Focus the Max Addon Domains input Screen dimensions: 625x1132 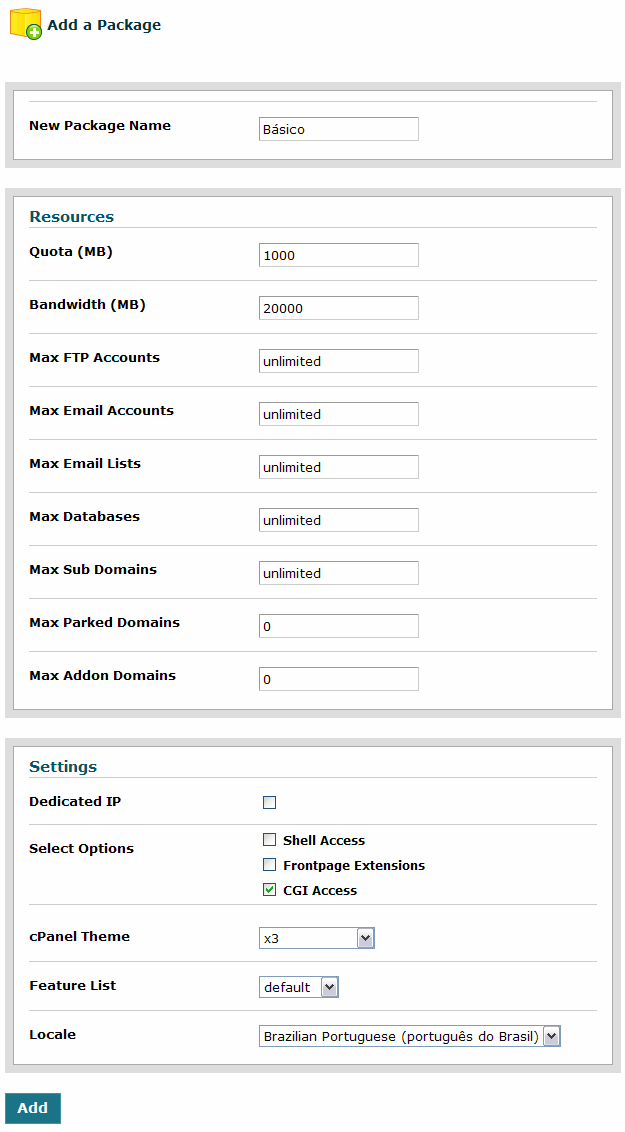pos(338,679)
